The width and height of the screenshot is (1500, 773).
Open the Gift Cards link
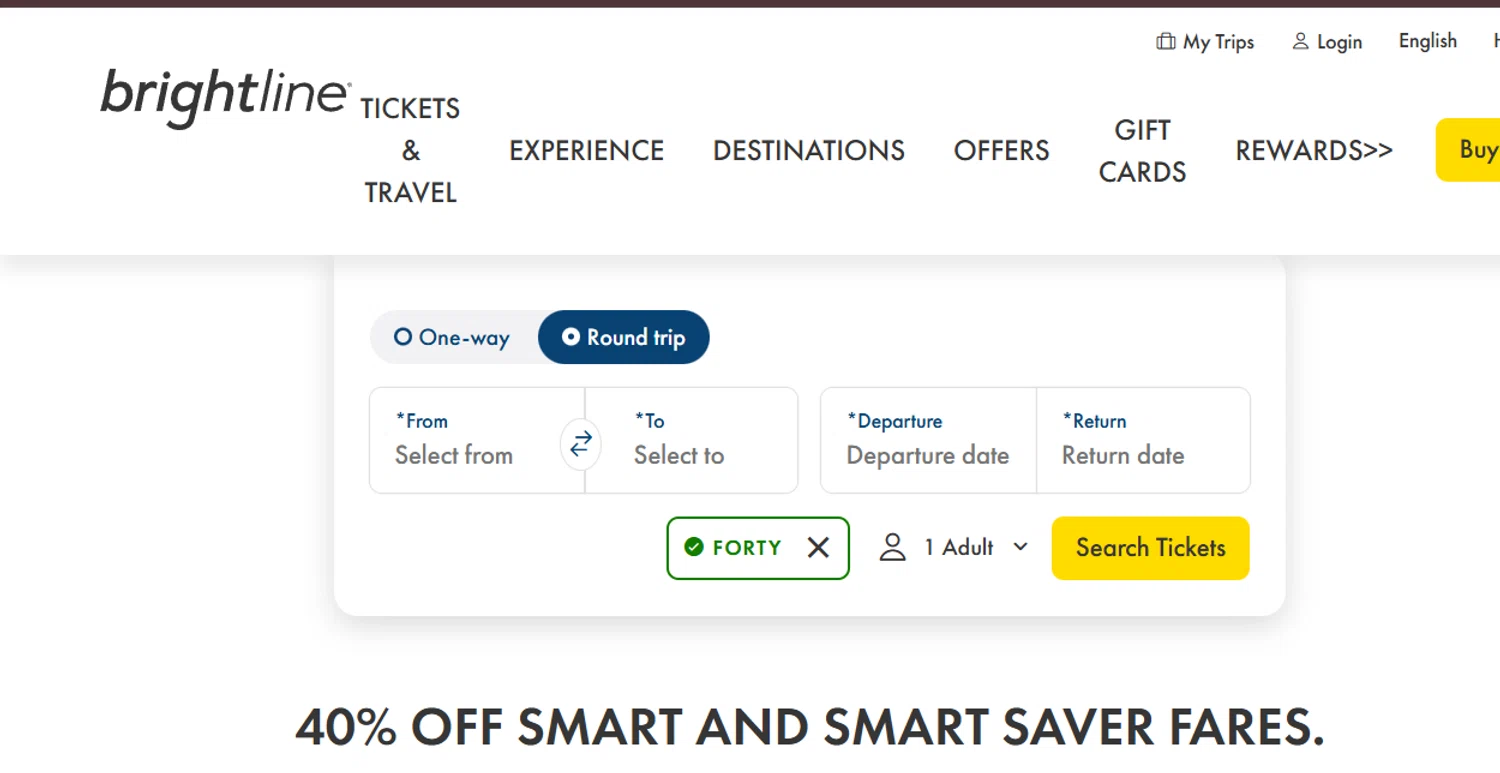click(1142, 151)
